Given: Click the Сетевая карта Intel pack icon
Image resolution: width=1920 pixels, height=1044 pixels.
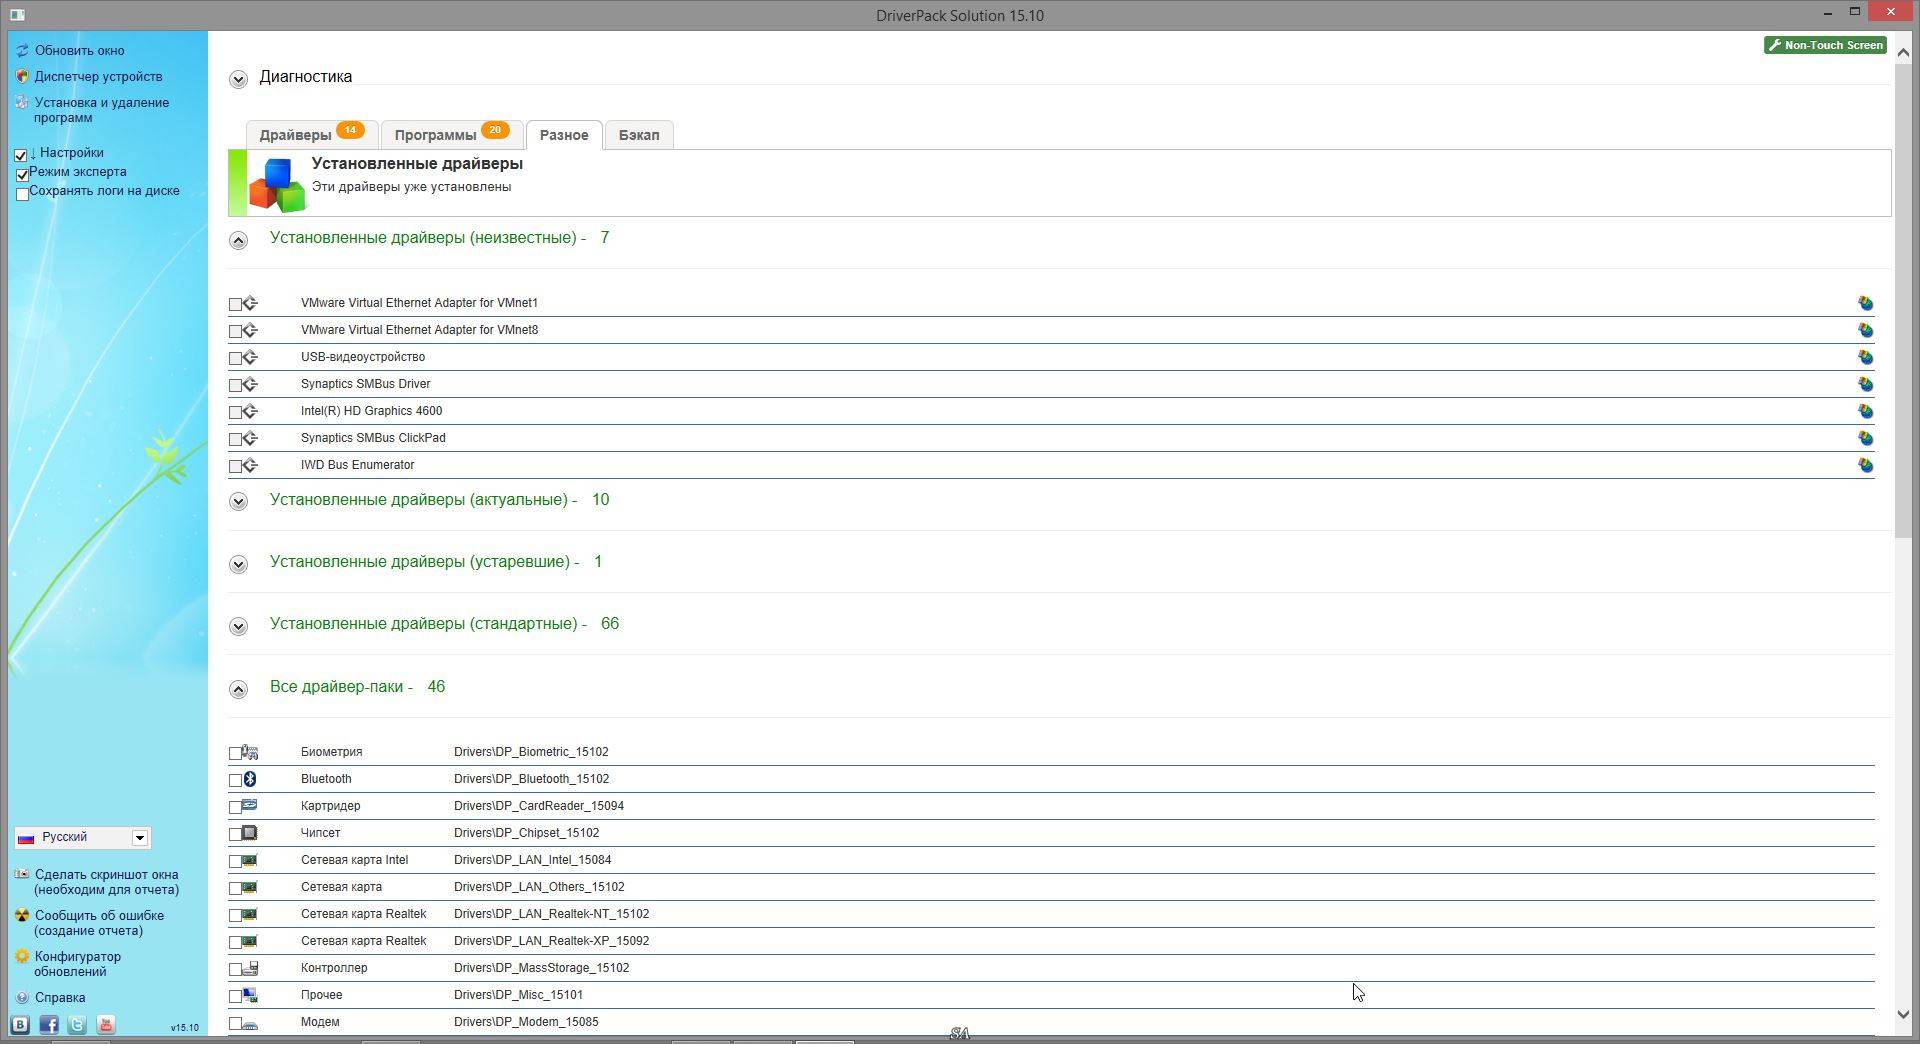Looking at the screenshot, I should 250,860.
